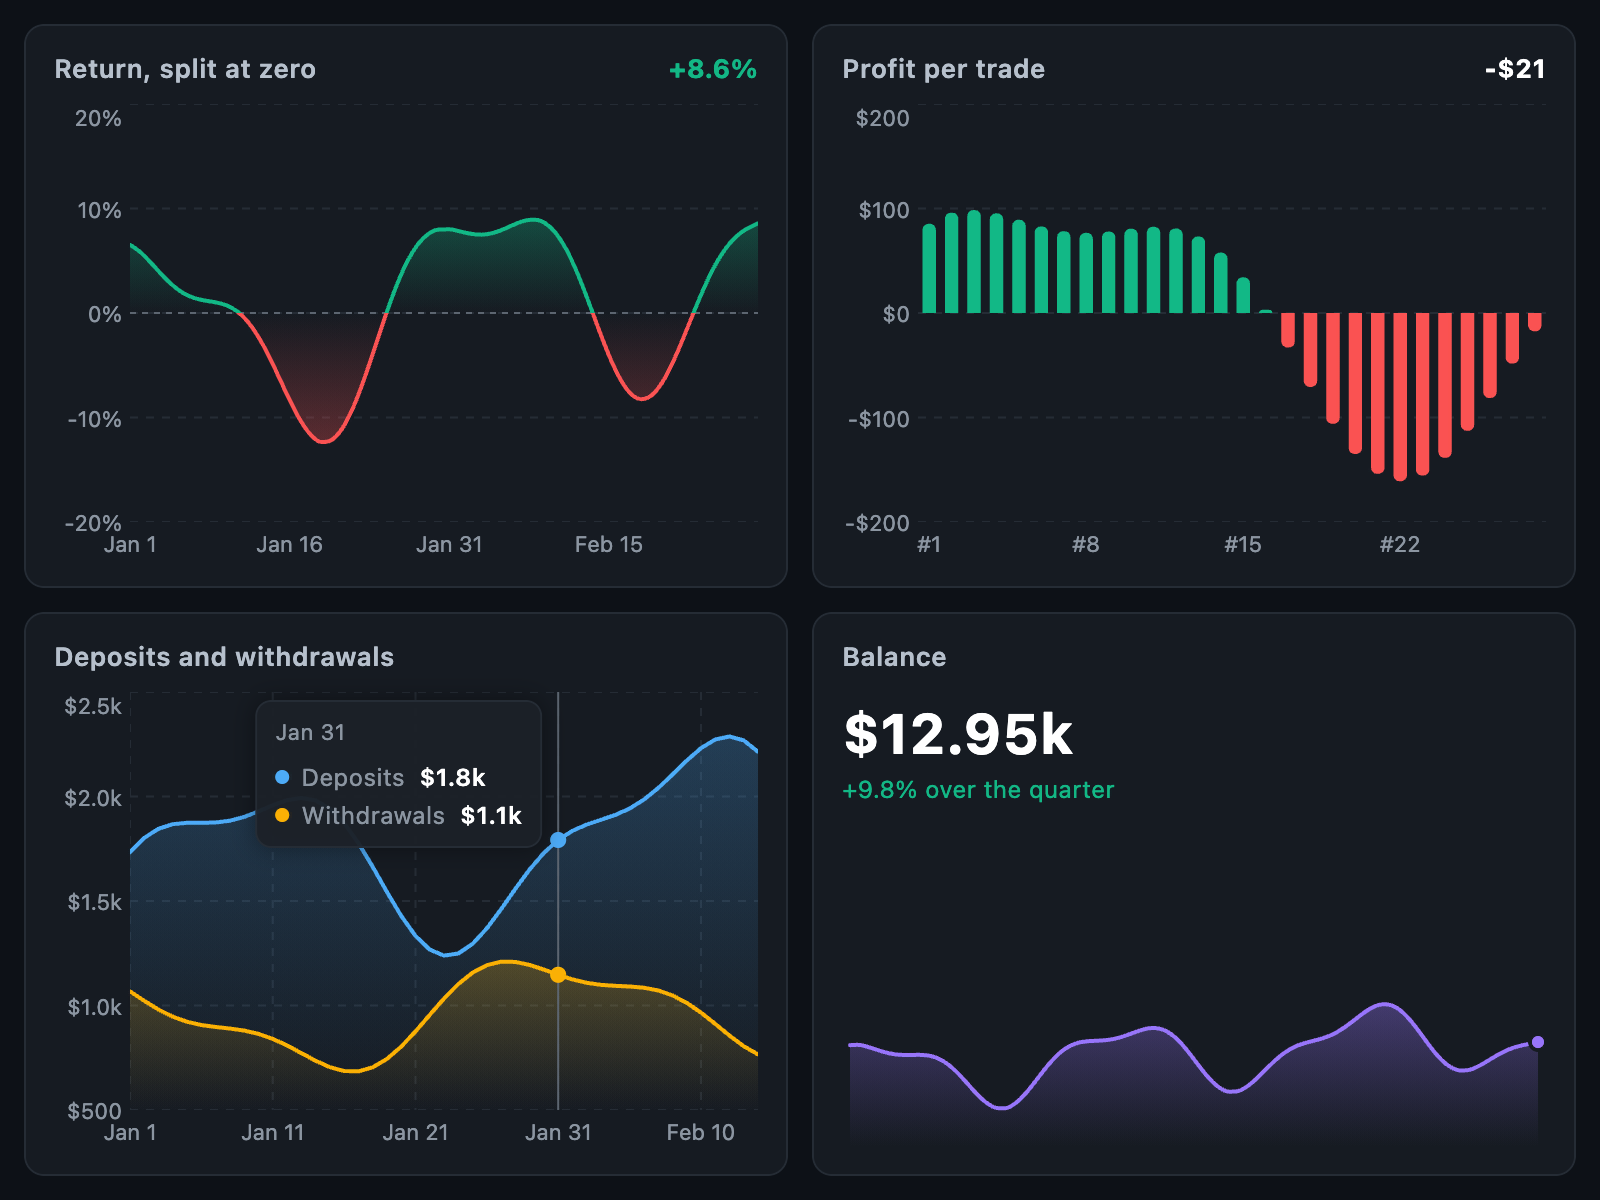Click the $200 y-axis label in profit chart
This screenshot has width=1600, height=1200.
point(883,119)
